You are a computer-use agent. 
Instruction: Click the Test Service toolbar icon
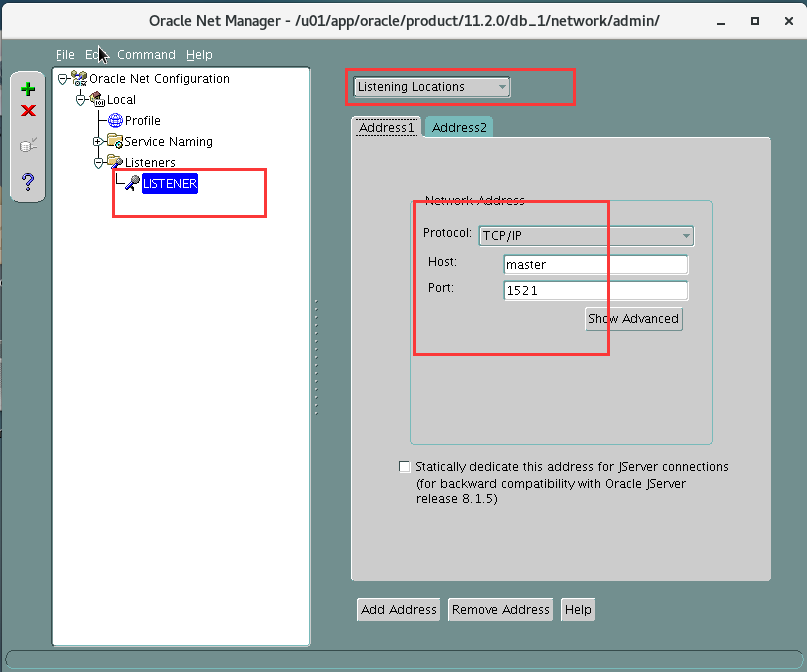click(x=28, y=145)
